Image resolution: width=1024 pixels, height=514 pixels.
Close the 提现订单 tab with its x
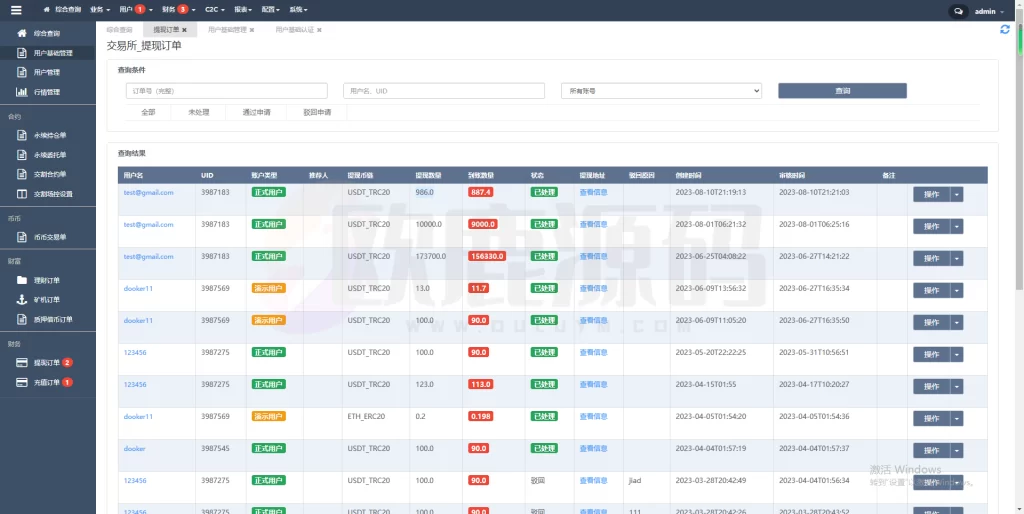click(x=184, y=30)
